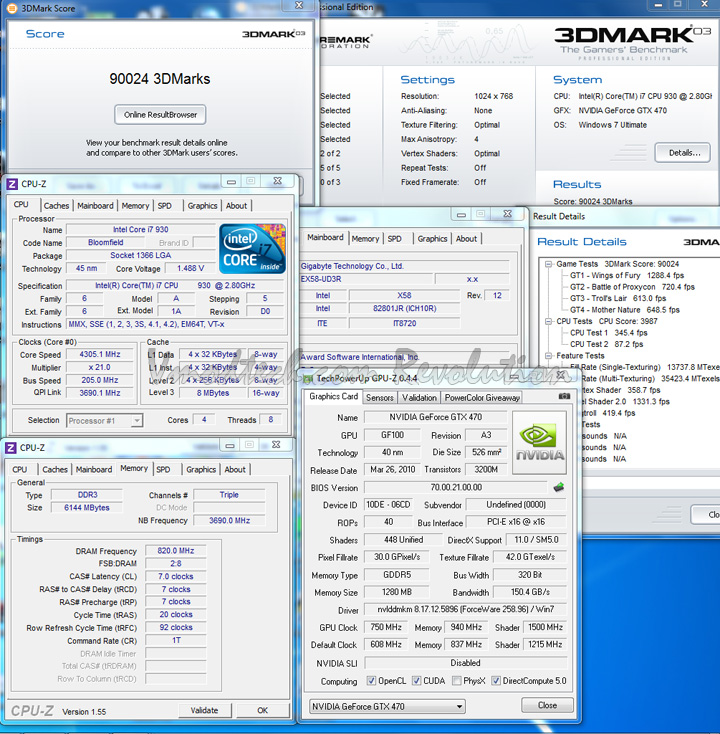The height and width of the screenshot is (734, 720).
Task: Toggle the OpenCL checkbox in GPU-Z
Action: (x=371, y=681)
